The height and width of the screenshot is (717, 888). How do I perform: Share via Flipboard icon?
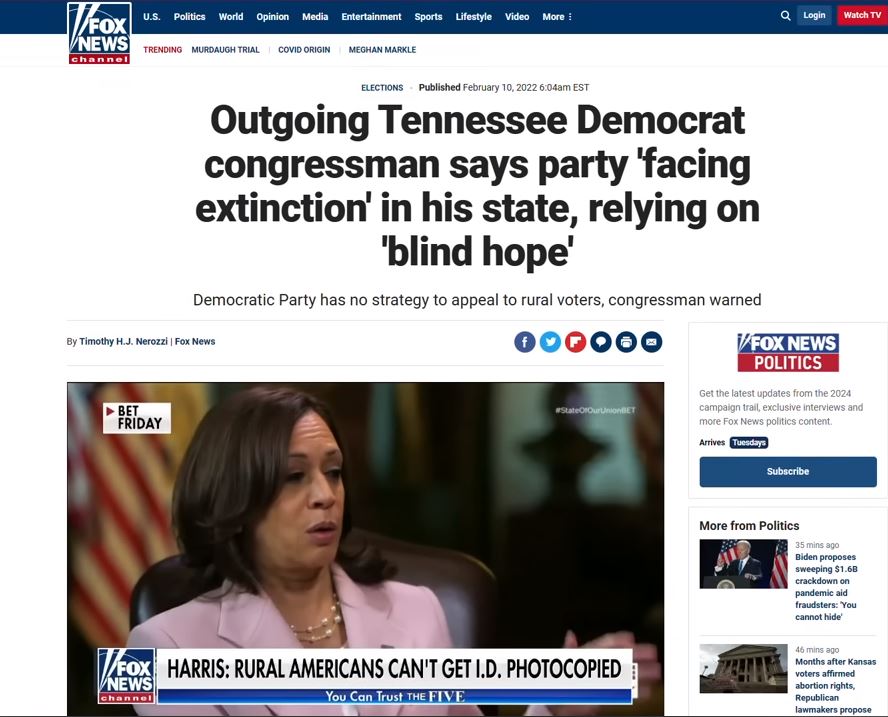[x=575, y=342]
